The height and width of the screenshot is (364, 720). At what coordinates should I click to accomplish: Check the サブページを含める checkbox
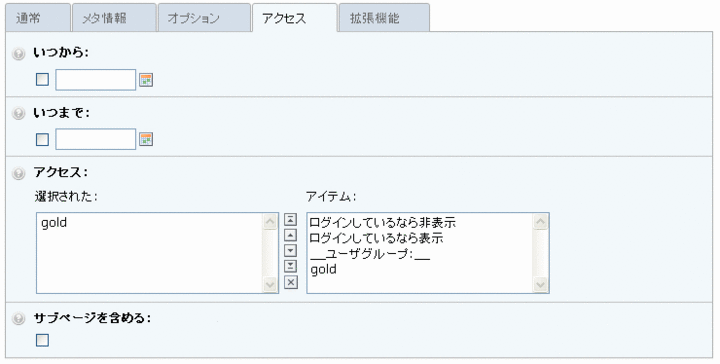point(42,340)
